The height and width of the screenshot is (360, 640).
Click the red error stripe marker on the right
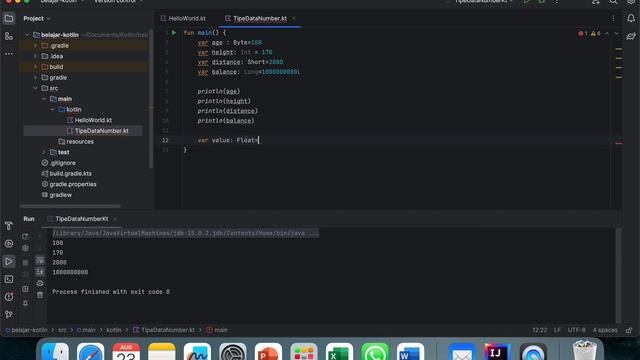[x=619, y=143]
